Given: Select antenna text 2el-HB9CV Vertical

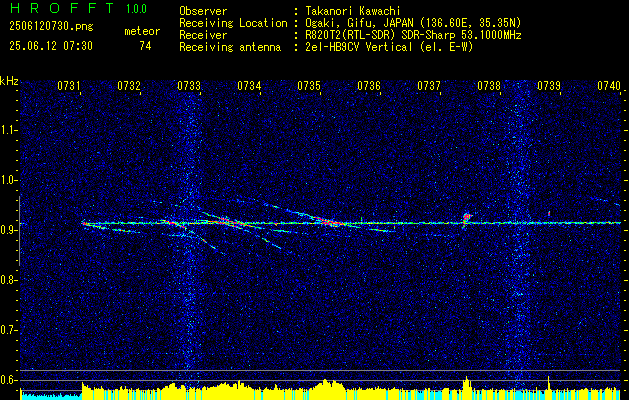Looking at the screenshot, I should (x=359, y=47).
